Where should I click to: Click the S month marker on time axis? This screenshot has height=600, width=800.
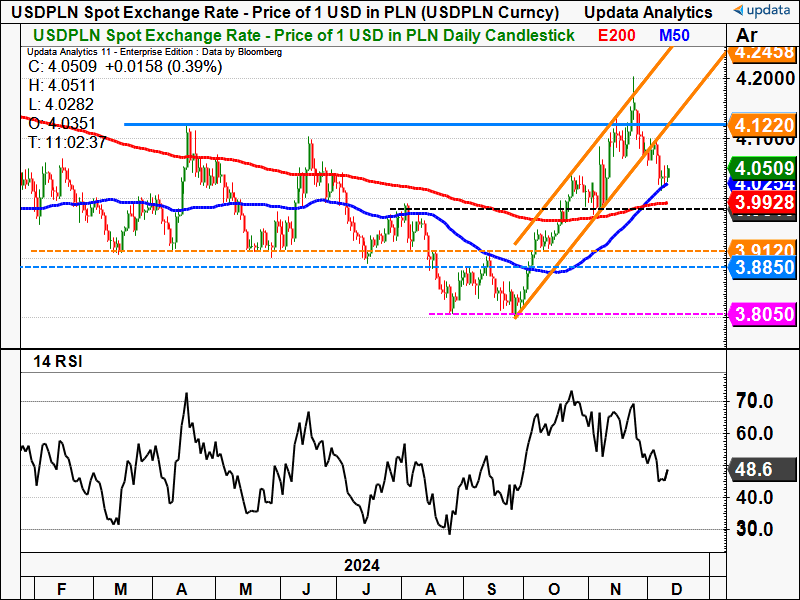tap(491, 589)
